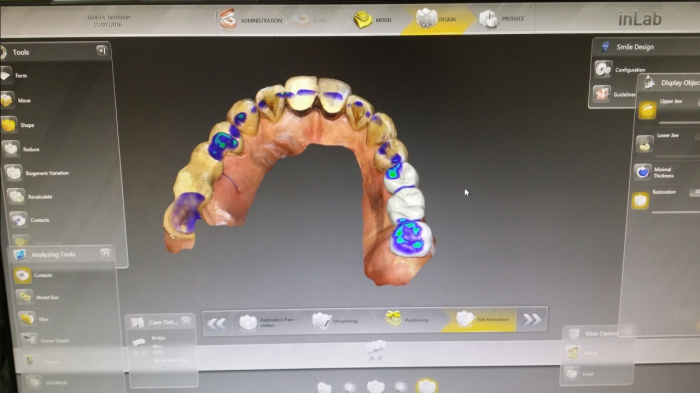
Task: Select the middle tooth in bottom selector
Action: coord(375,386)
